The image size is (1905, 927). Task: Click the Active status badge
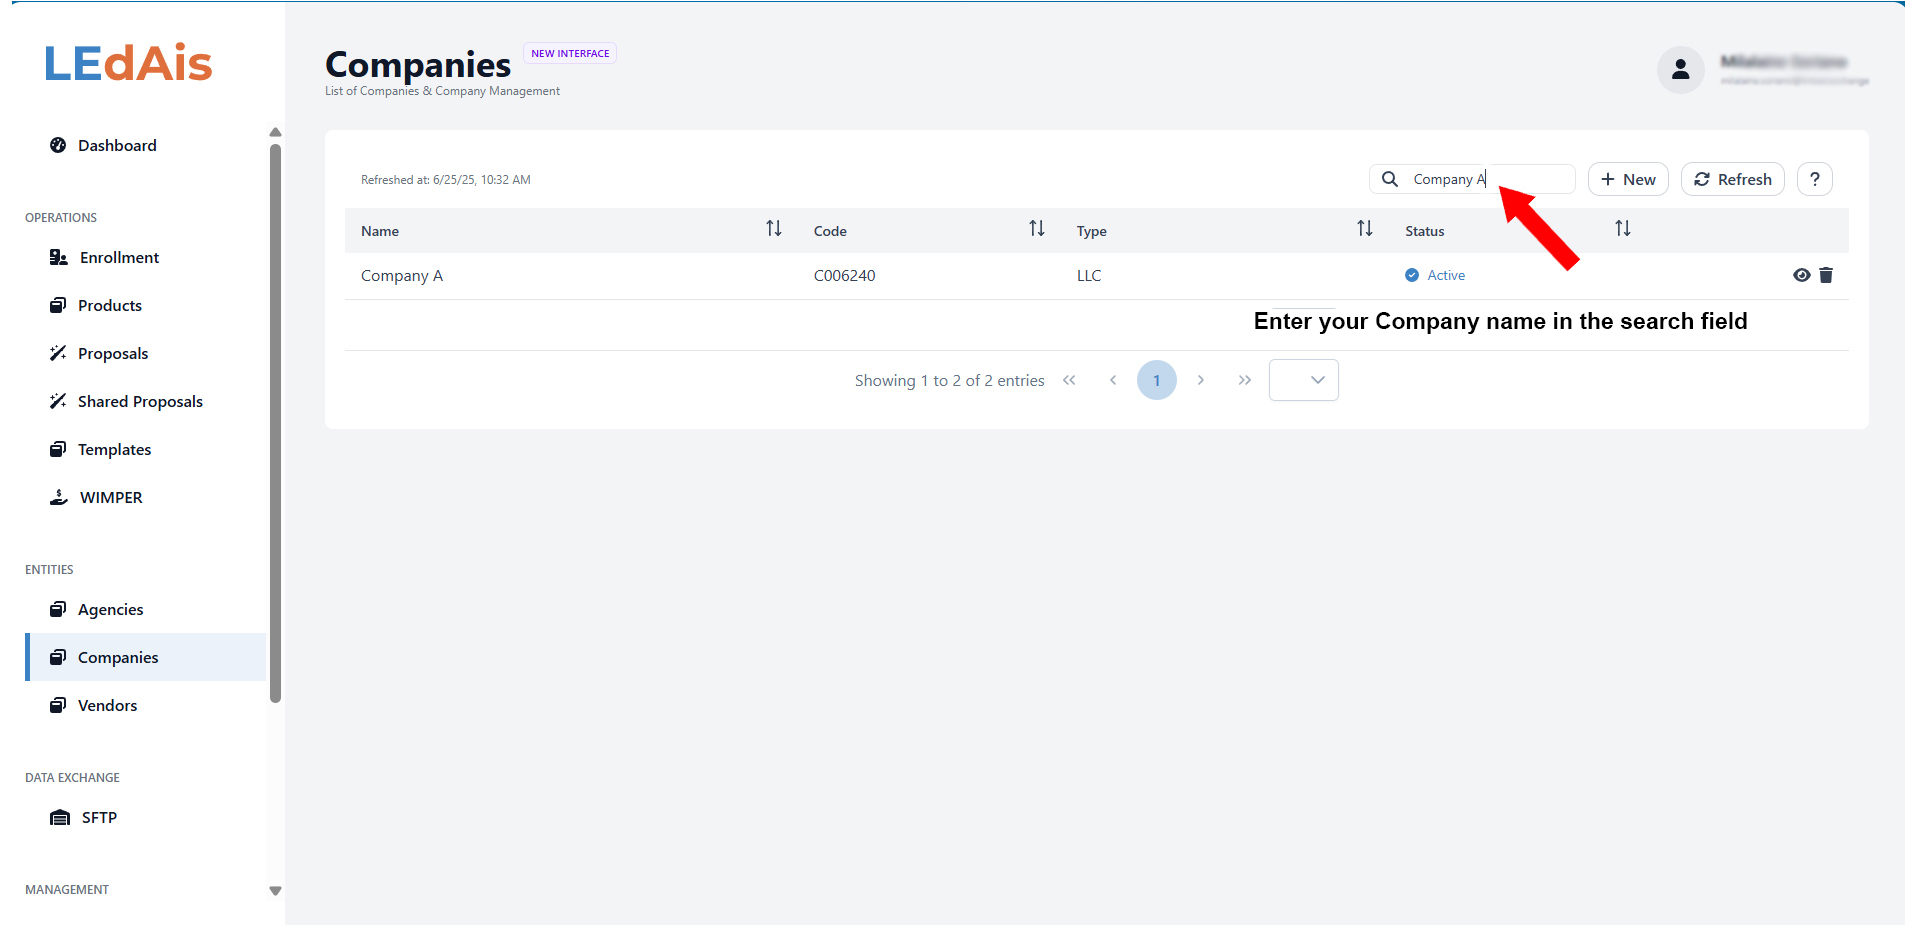(x=1435, y=275)
